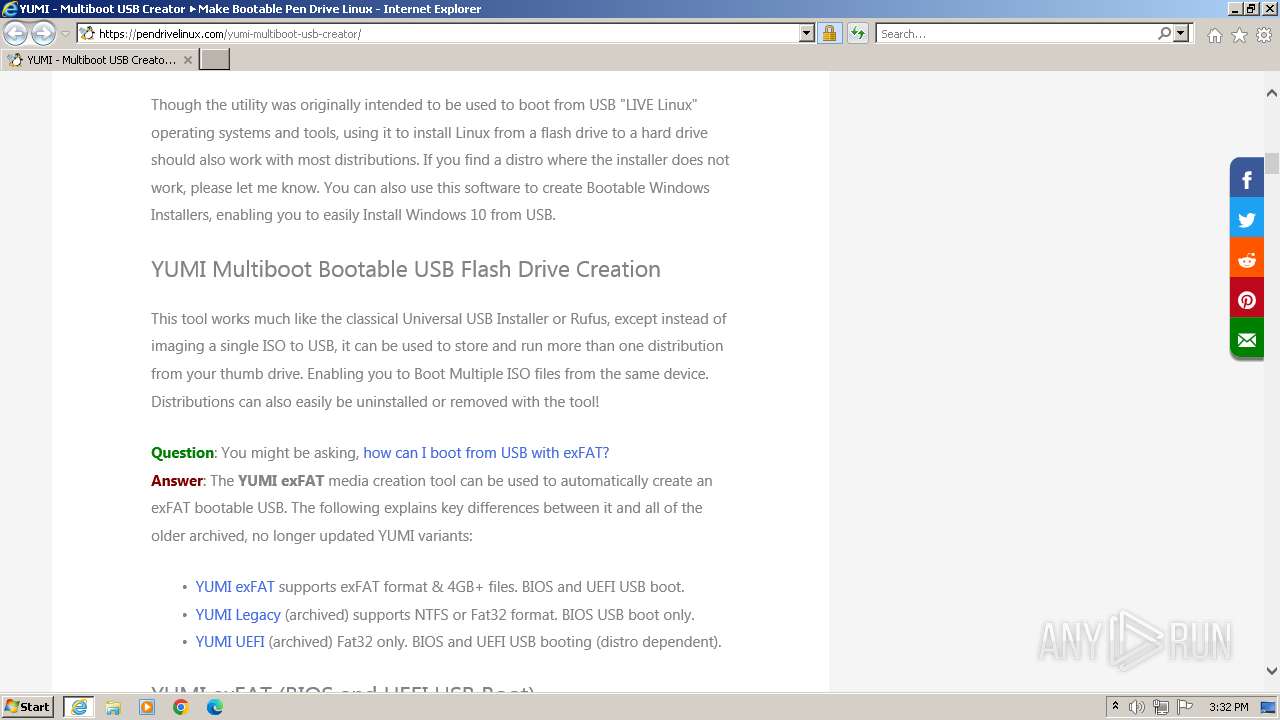Launch Windows Media Player from taskbar
The image size is (1280, 720).
pyautogui.click(x=147, y=707)
